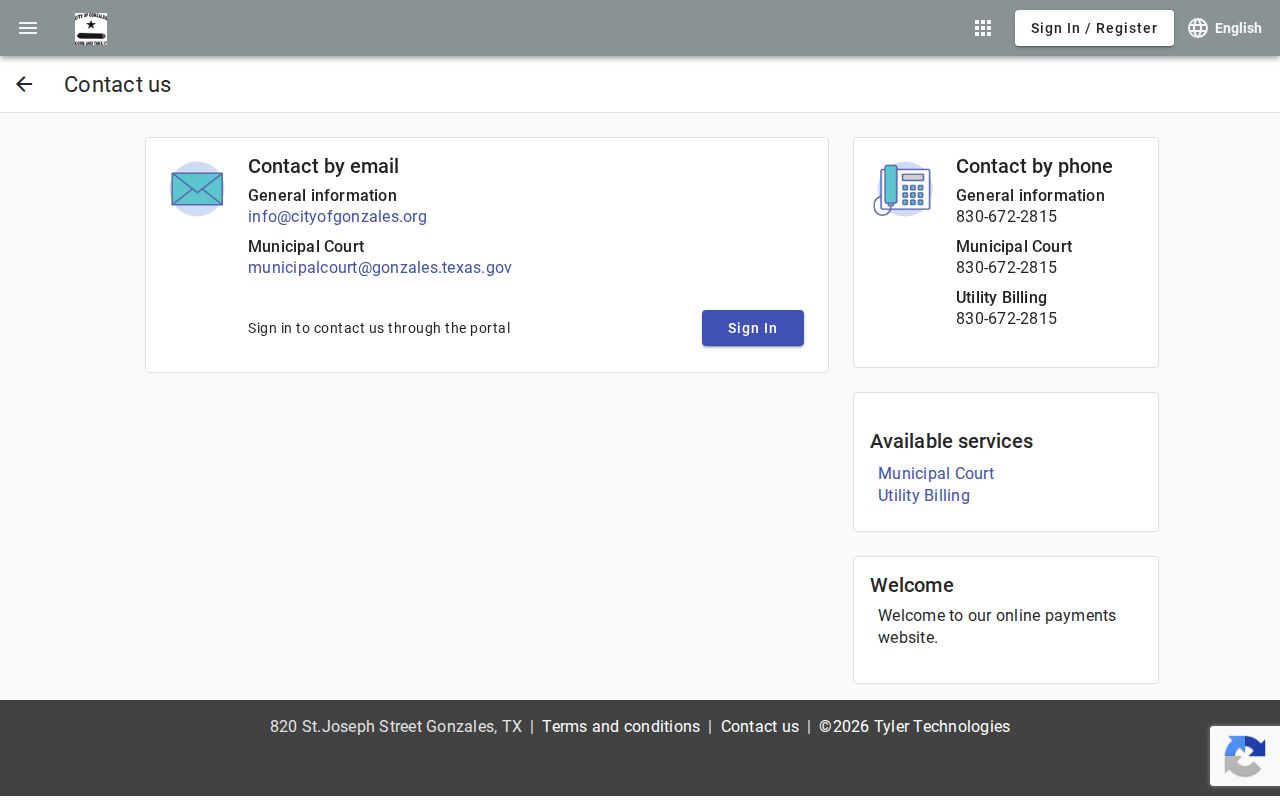The width and height of the screenshot is (1280, 800).
Task: Click the Sign In / Register button
Action: tap(1094, 28)
